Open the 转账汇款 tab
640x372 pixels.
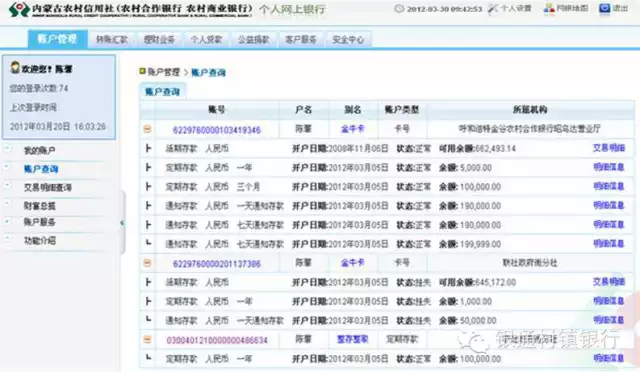point(112,40)
